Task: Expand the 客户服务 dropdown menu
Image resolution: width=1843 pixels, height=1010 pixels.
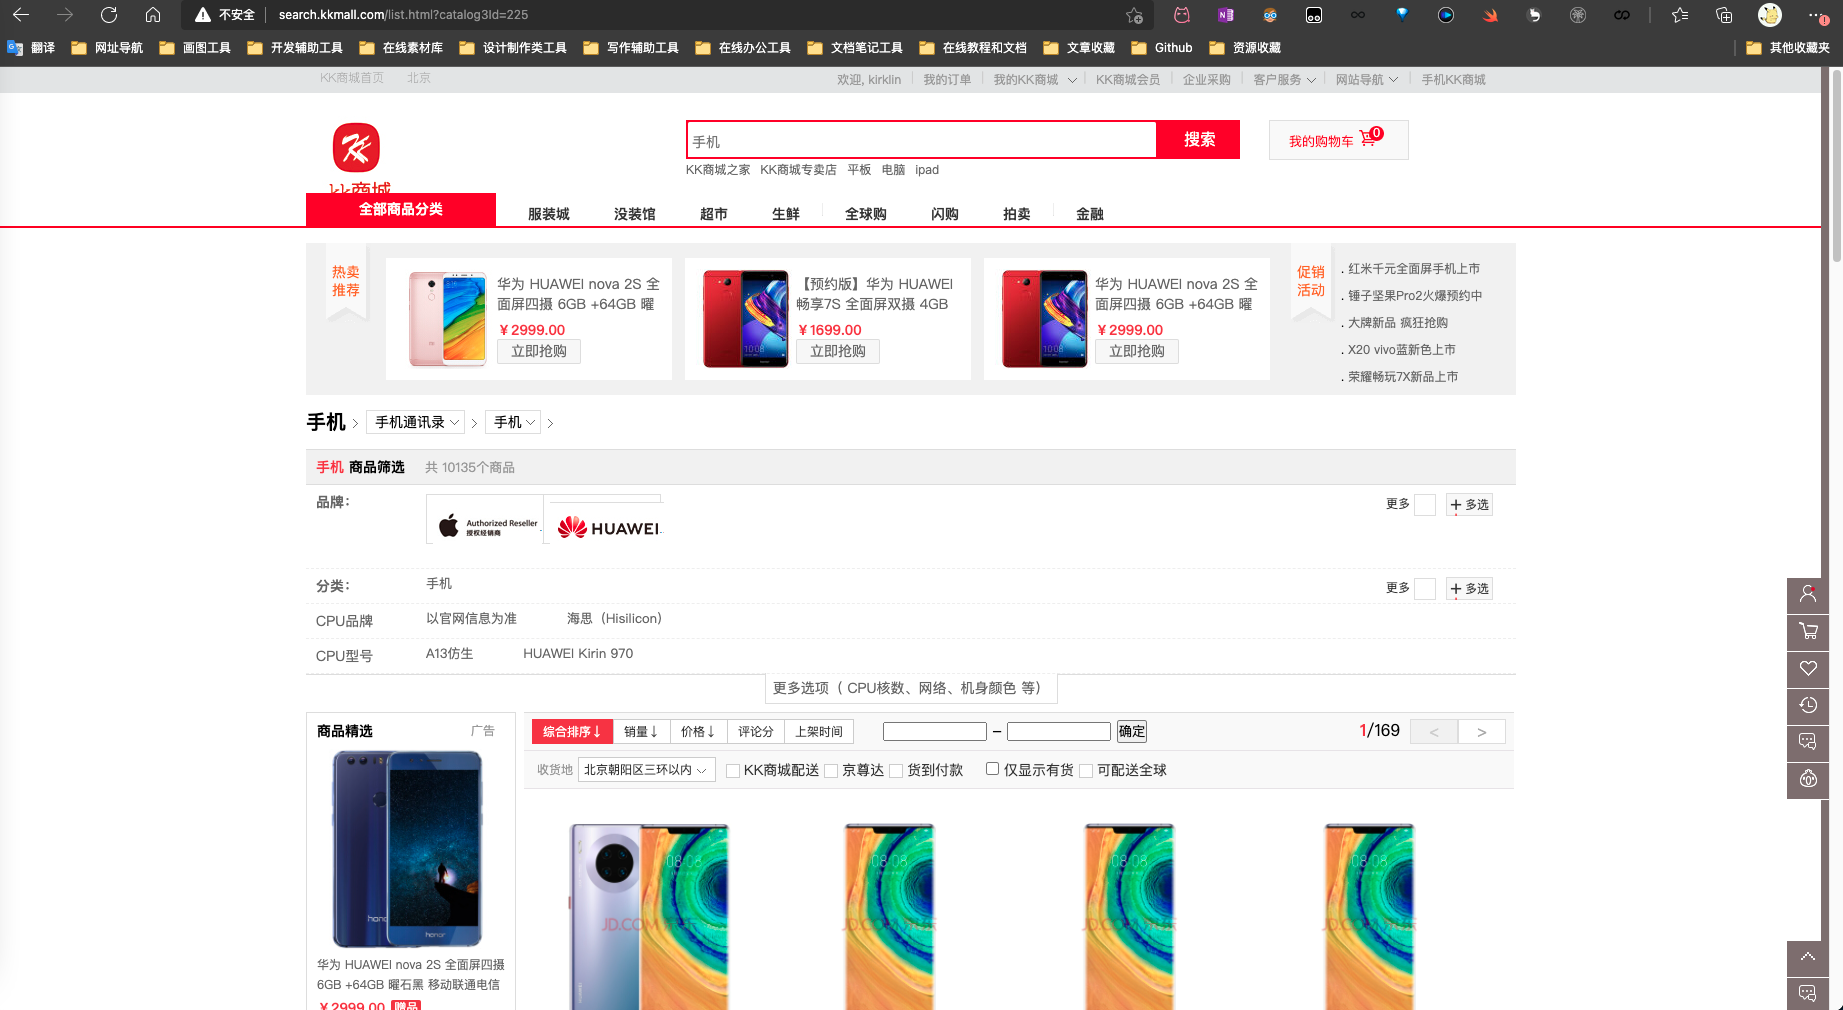Action: point(1285,80)
